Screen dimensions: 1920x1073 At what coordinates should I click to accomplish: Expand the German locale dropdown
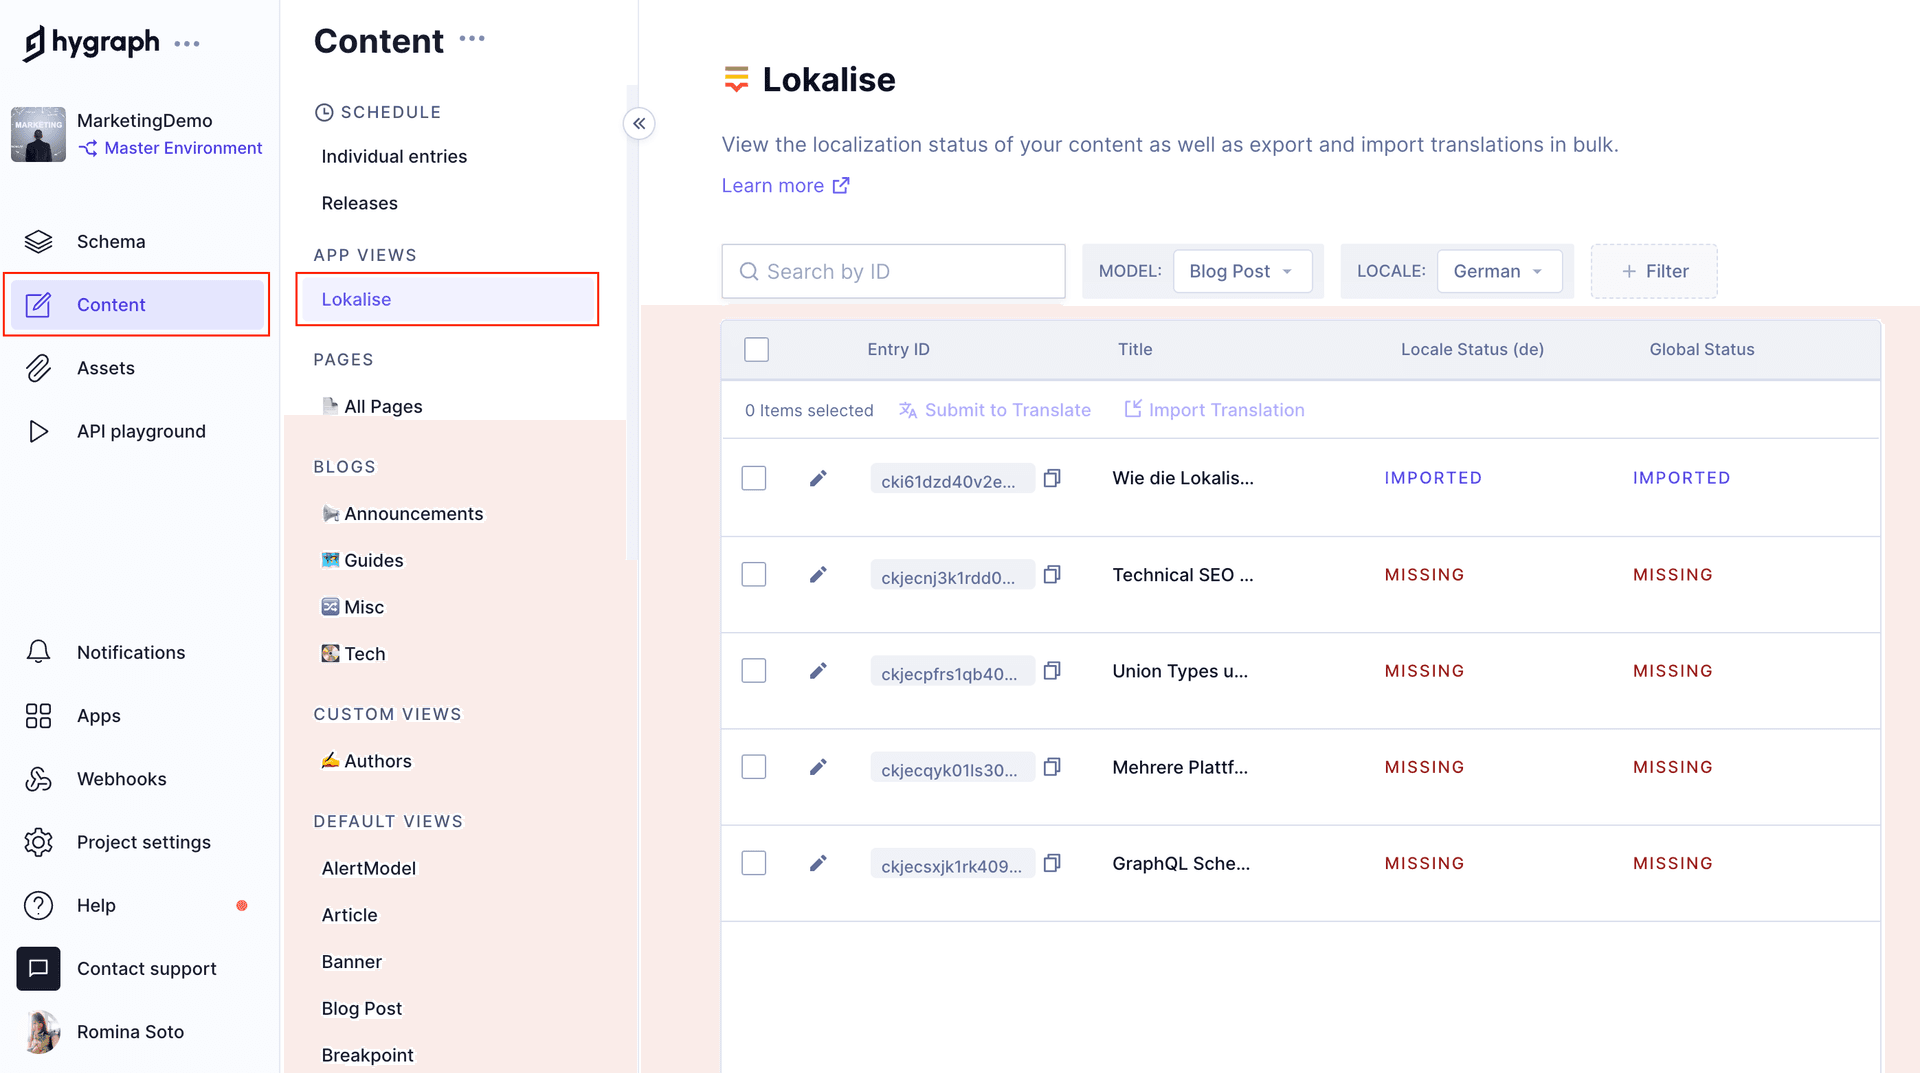pyautogui.click(x=1498, y=271)
